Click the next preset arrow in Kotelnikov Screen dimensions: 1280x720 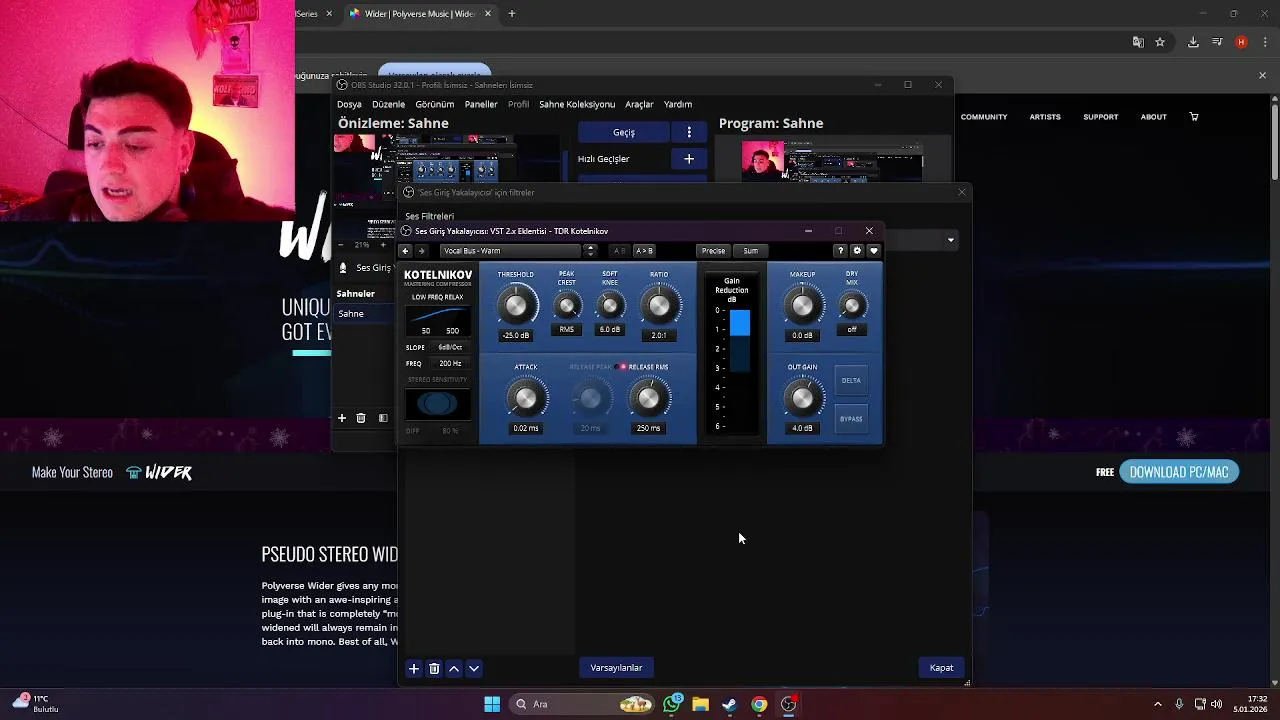click(x=421, y=251)
